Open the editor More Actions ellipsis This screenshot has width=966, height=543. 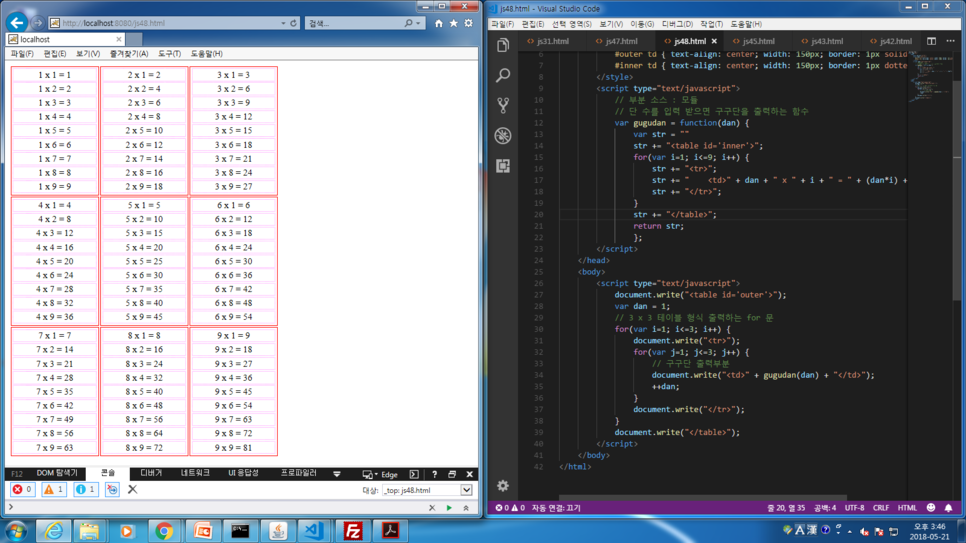click(950, 41)
